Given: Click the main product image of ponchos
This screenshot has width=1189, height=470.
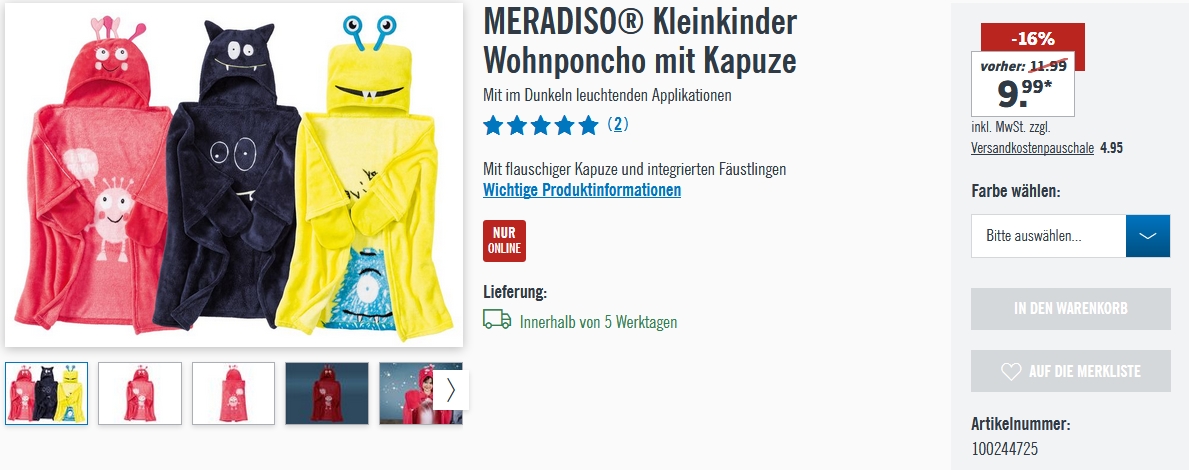Looking at the screenshot, I should pos(234,175).
